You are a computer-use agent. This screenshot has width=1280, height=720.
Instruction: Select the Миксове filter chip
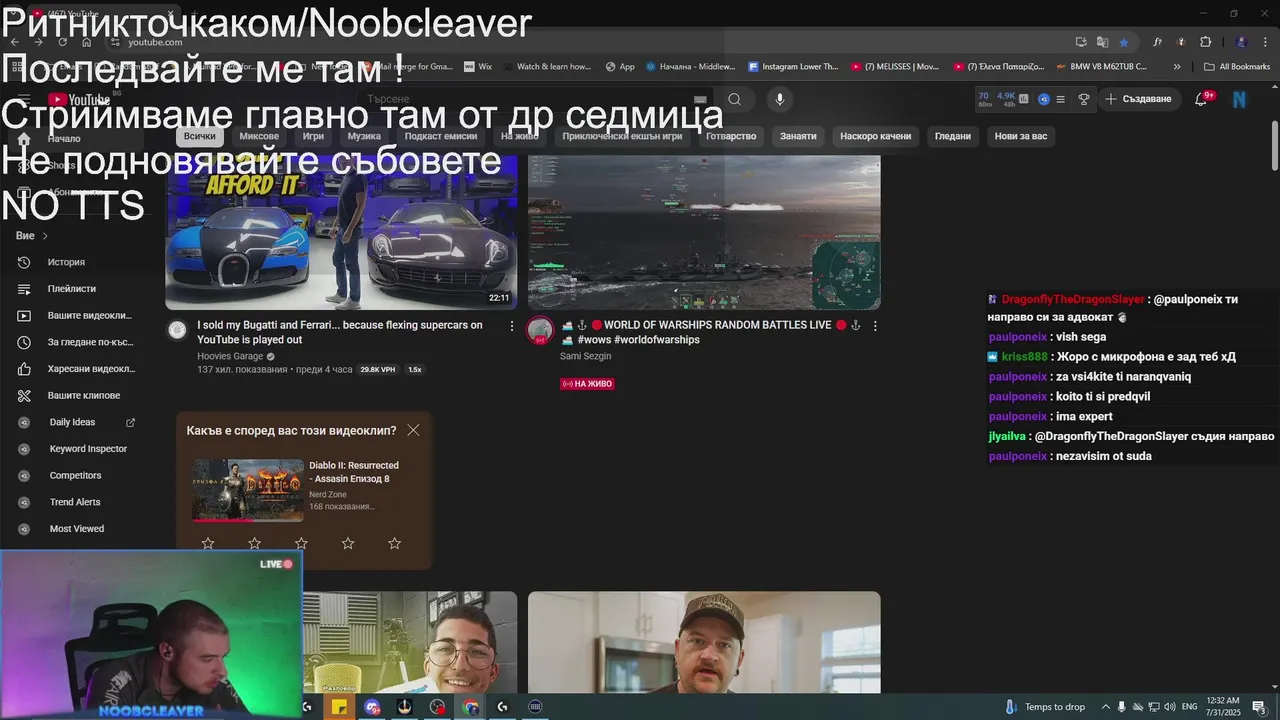coord(259,136)
